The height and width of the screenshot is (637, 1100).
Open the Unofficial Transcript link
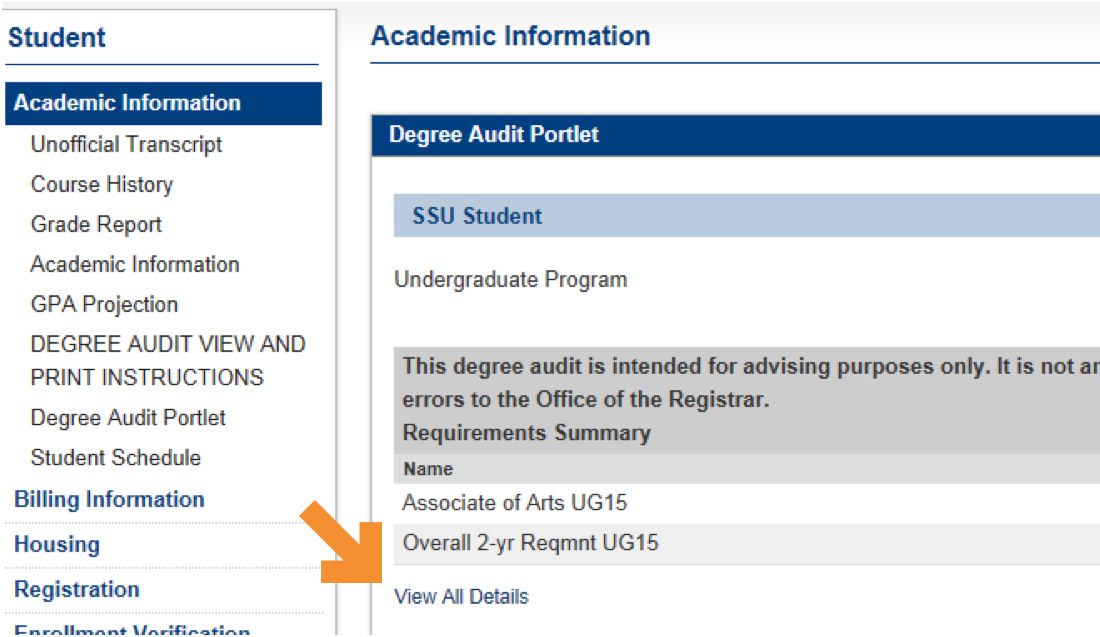[x=126, y=144]
